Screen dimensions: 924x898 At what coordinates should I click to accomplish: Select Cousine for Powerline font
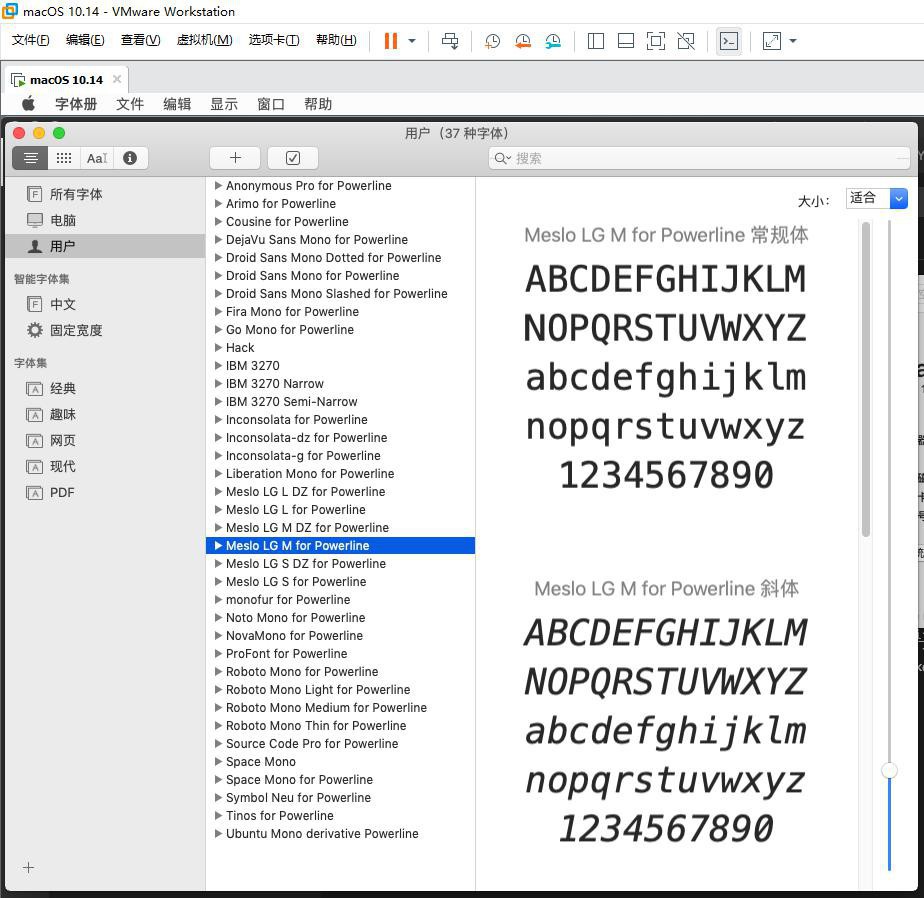pos(340,222)
